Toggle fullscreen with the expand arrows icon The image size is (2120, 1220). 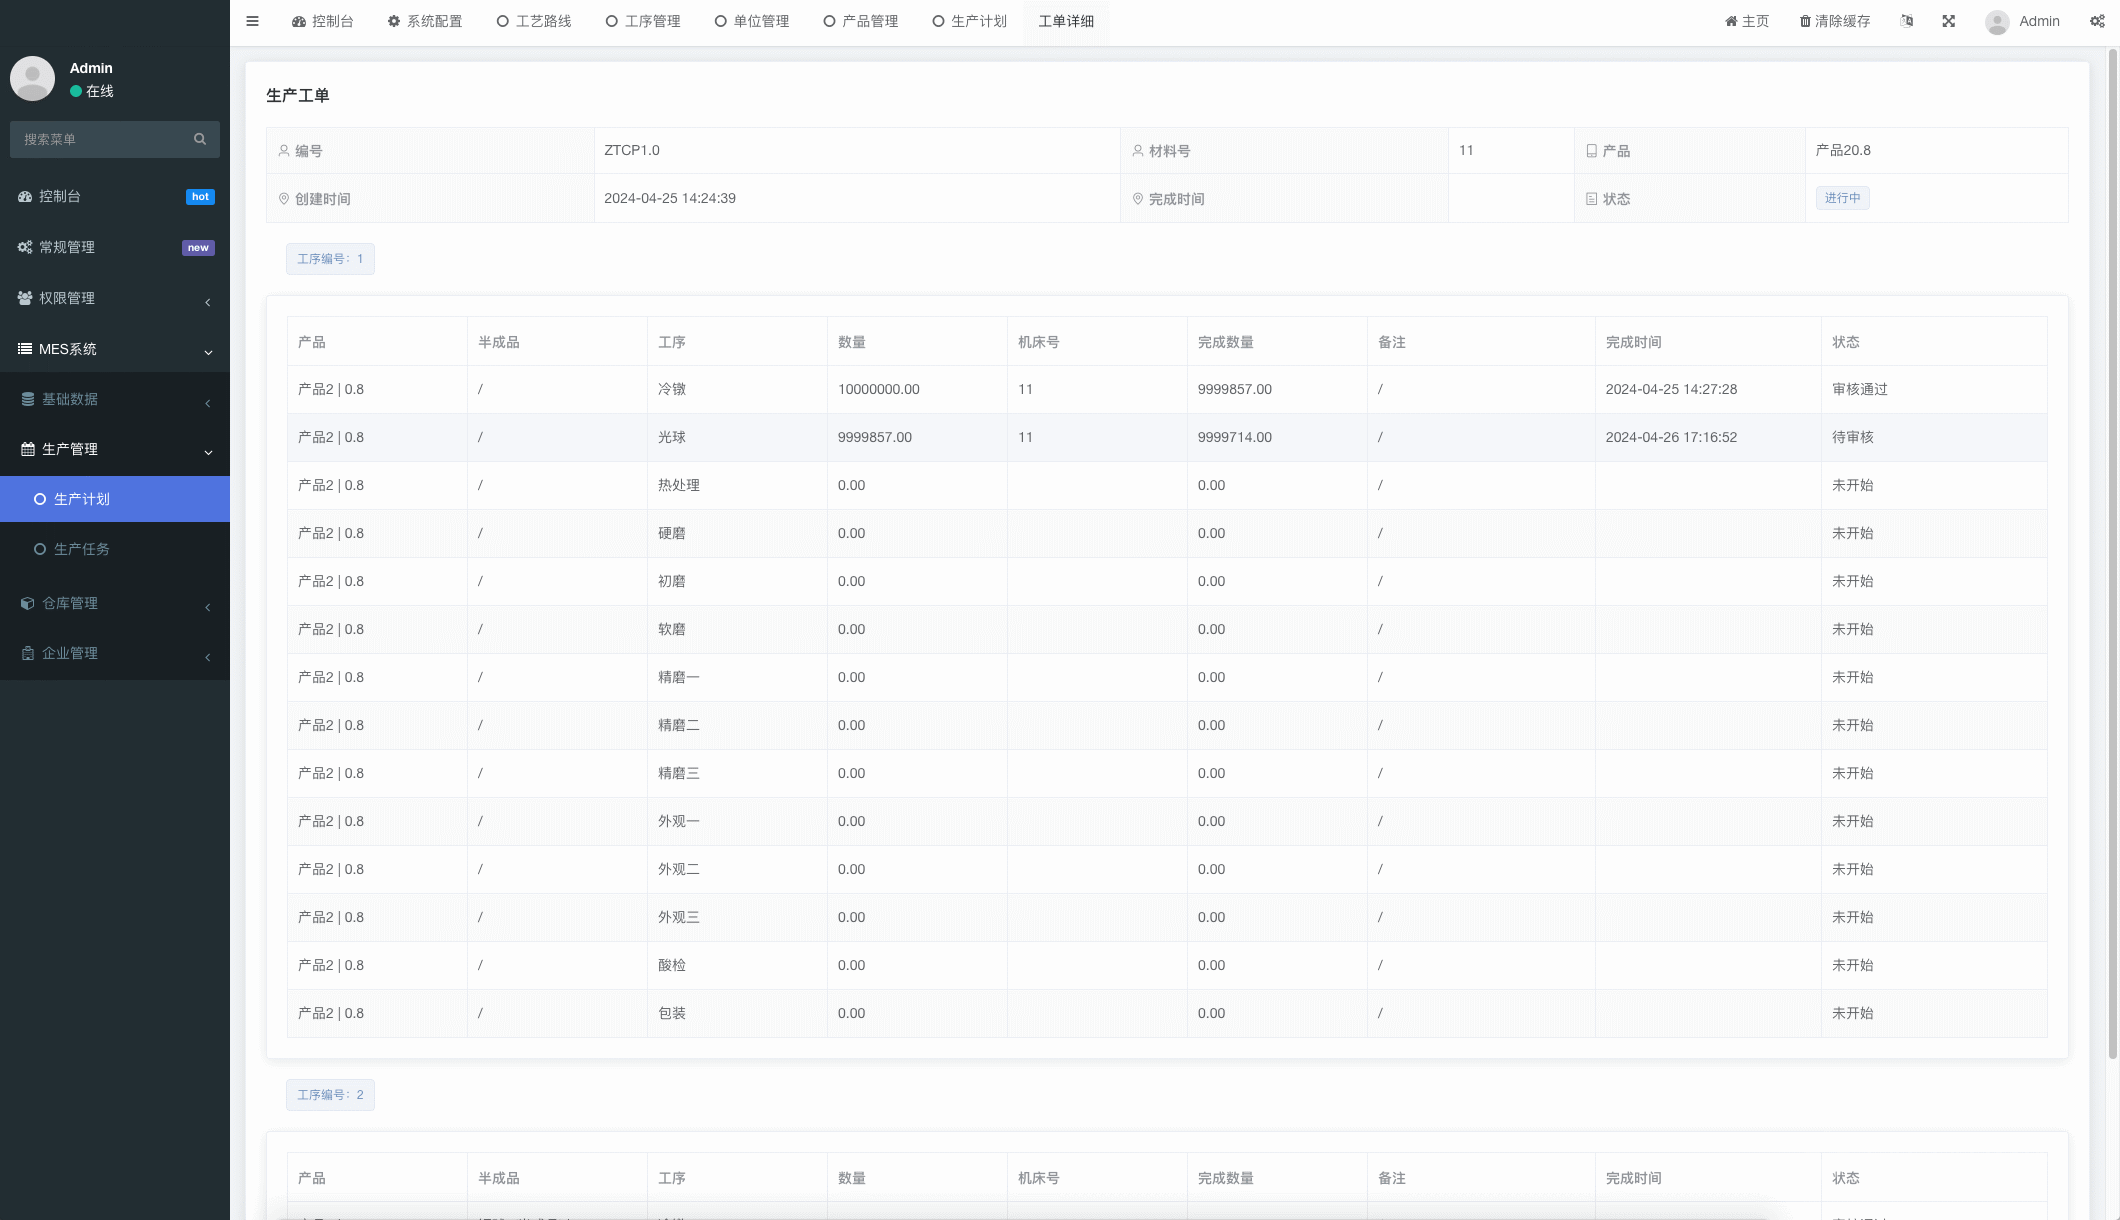tap(1949, 21)
